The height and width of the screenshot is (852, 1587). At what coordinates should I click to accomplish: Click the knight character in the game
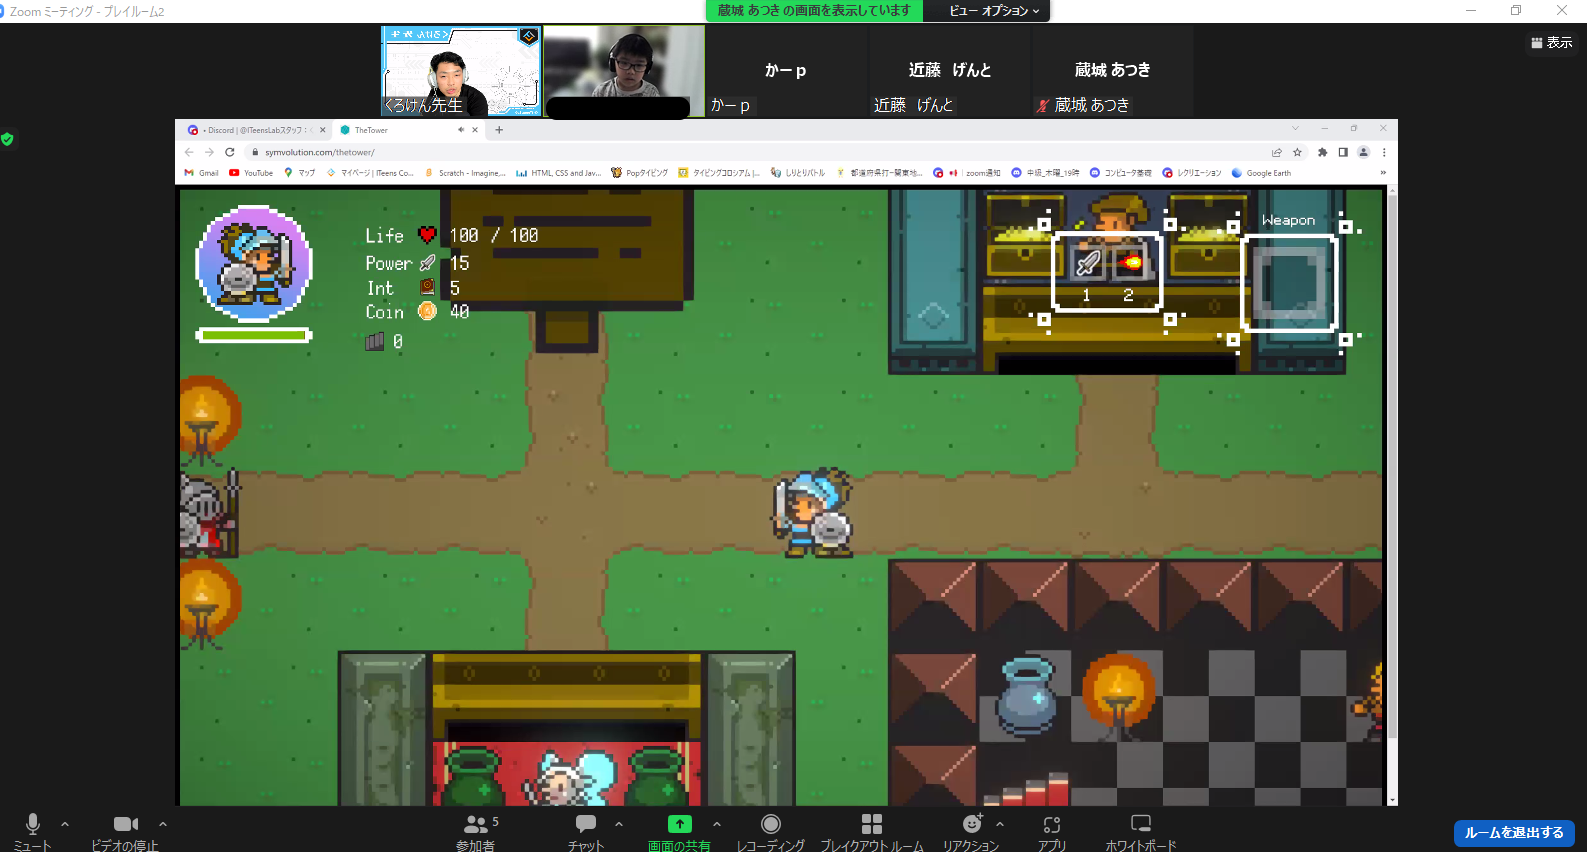tap(812, 512)
